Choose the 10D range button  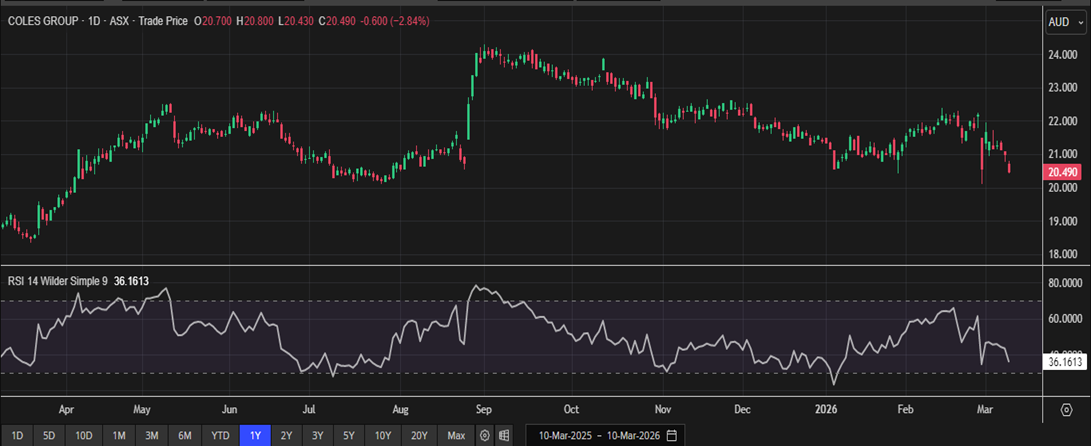point(84,436)
